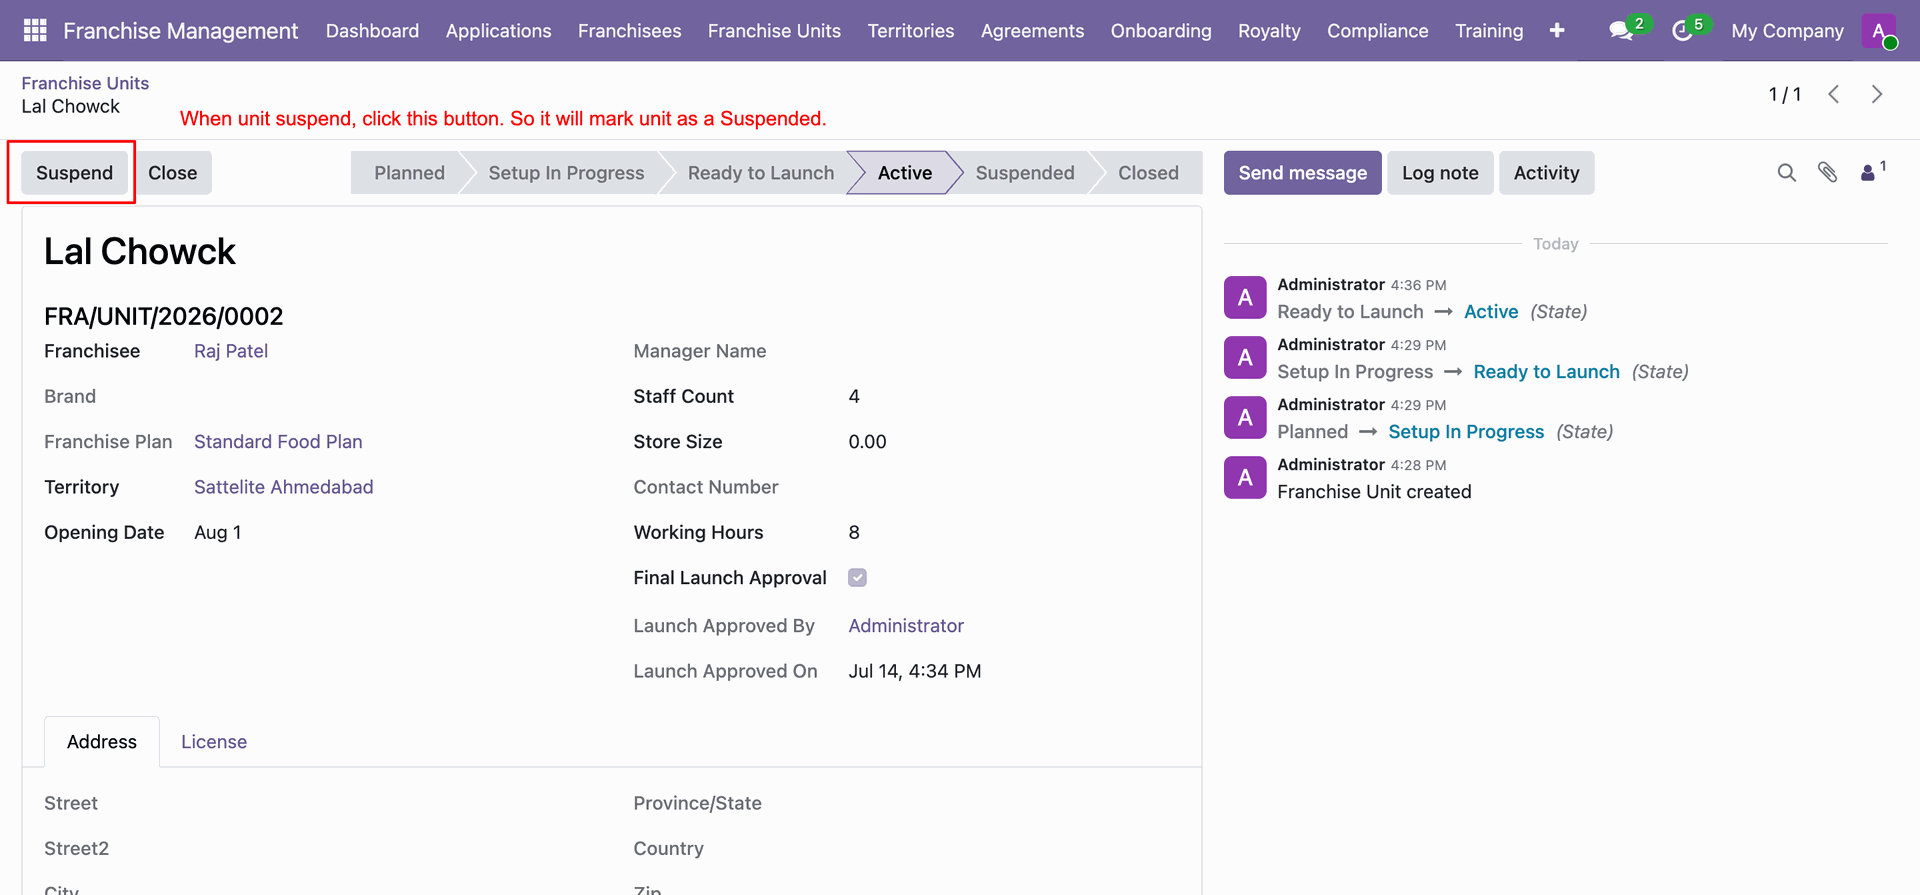Image resolution: width=1920 pixels, height=895 pixels.
Task: Open the Agreements menu
Action: point(1032,31)
